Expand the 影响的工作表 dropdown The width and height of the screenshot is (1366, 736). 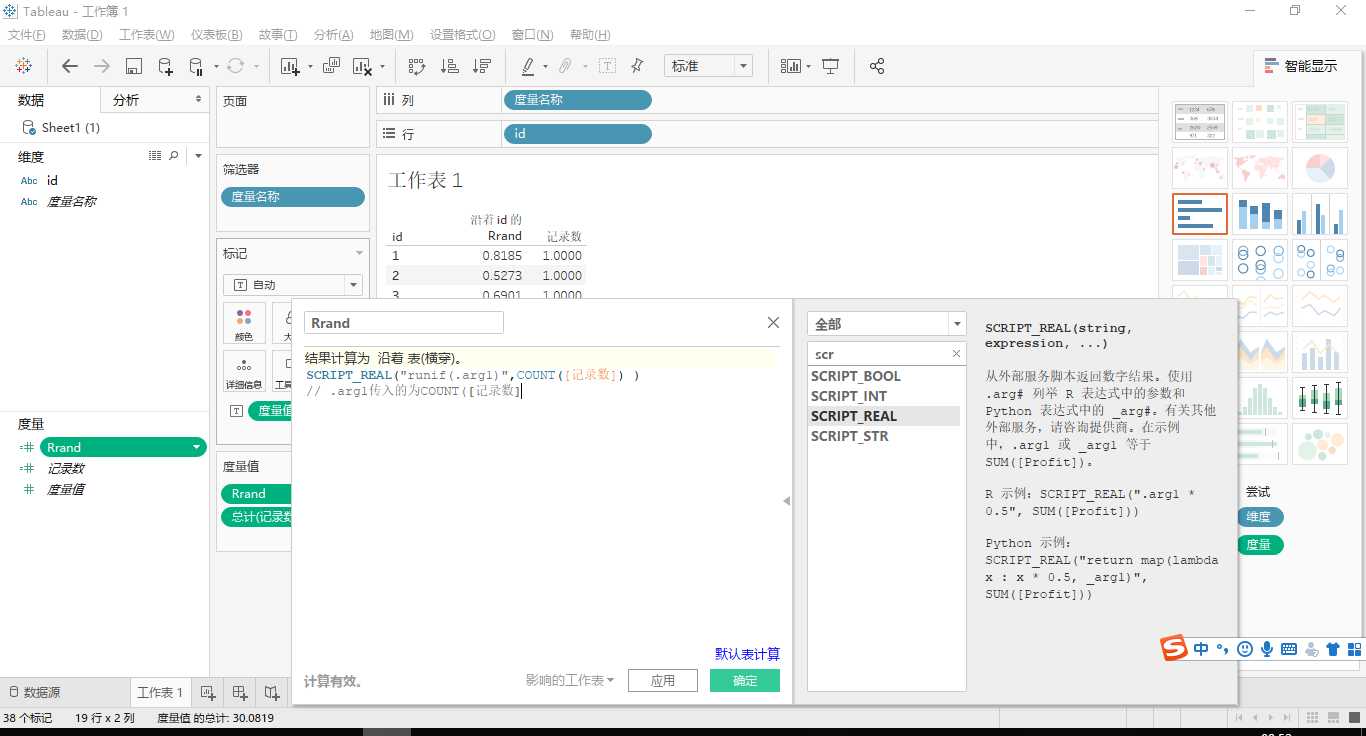coord(570,680)
